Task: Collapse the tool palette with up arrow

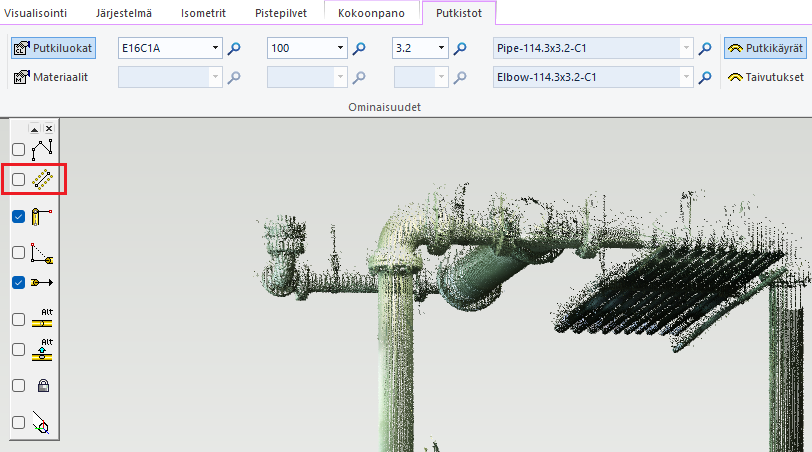Action: (x=34, y=129)
